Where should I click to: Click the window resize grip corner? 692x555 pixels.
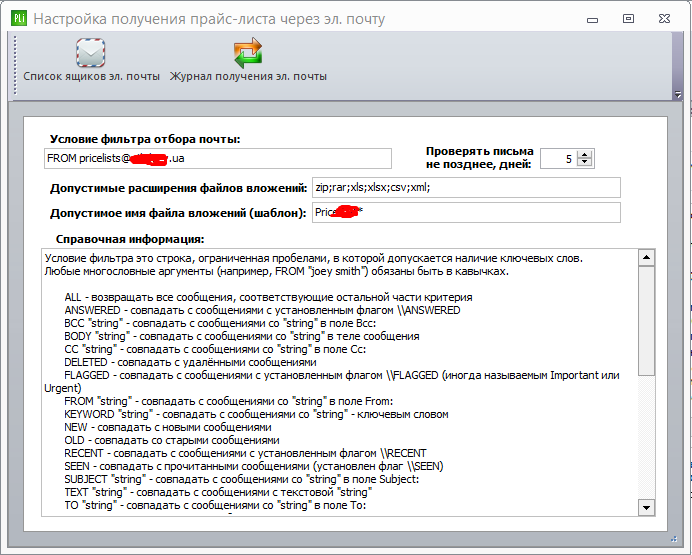(674, 539)
